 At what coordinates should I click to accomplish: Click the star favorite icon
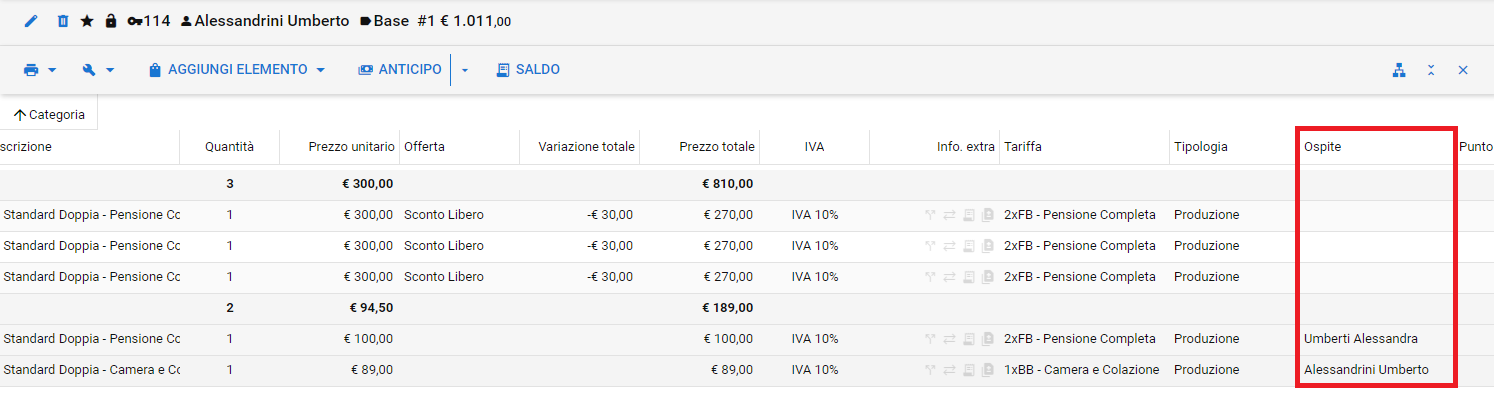pyautogui.click(x=87, y=21)
